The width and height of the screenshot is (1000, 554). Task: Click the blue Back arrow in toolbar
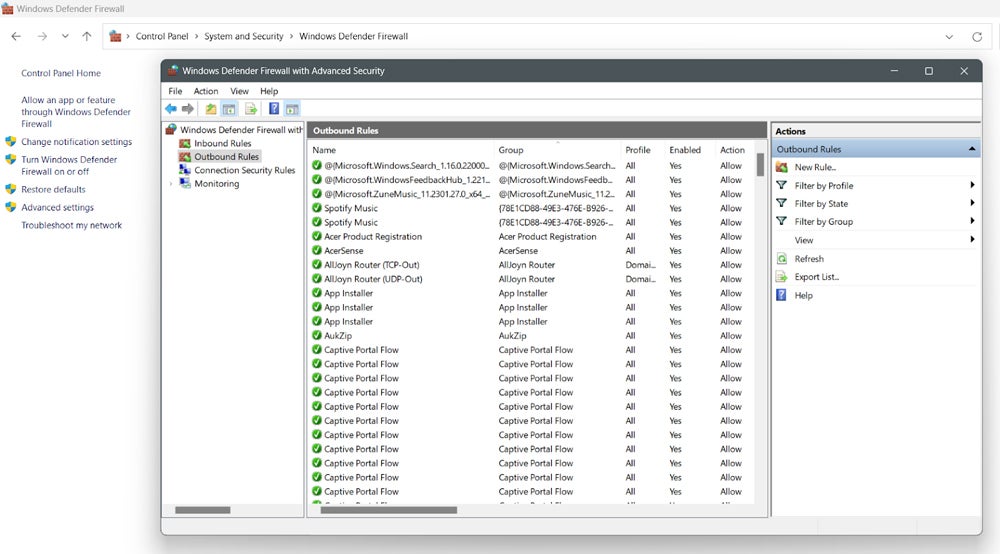click(171, 109)
